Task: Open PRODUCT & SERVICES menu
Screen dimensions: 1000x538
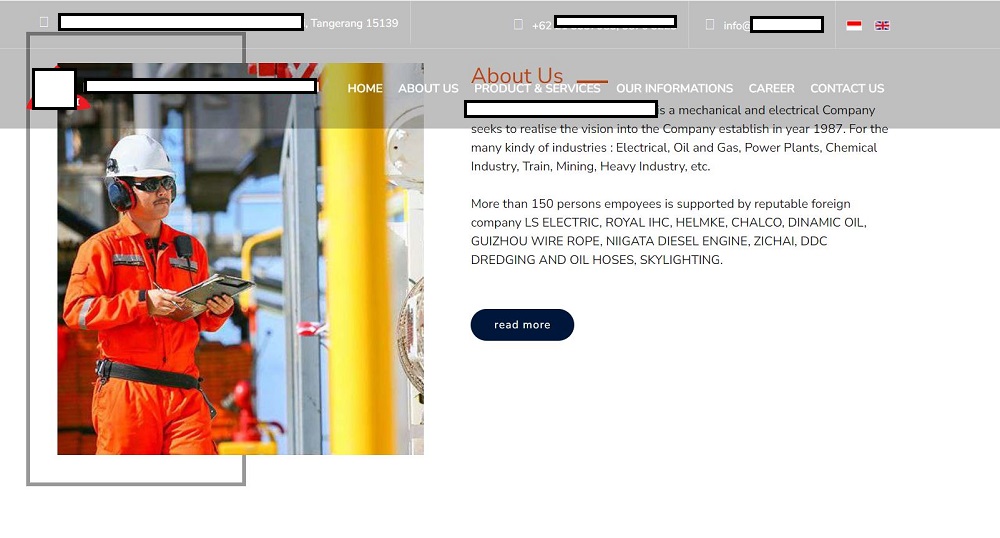Action: tap(537, 89)
